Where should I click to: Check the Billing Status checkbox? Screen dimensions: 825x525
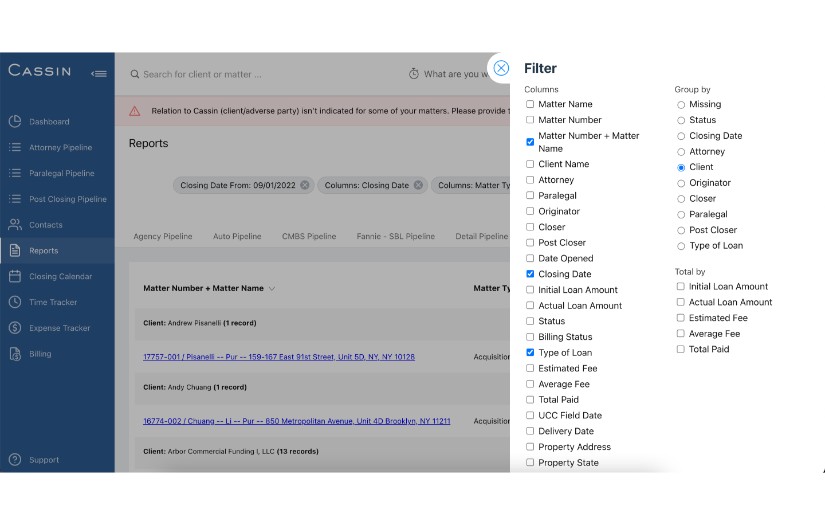pos(530,337)
